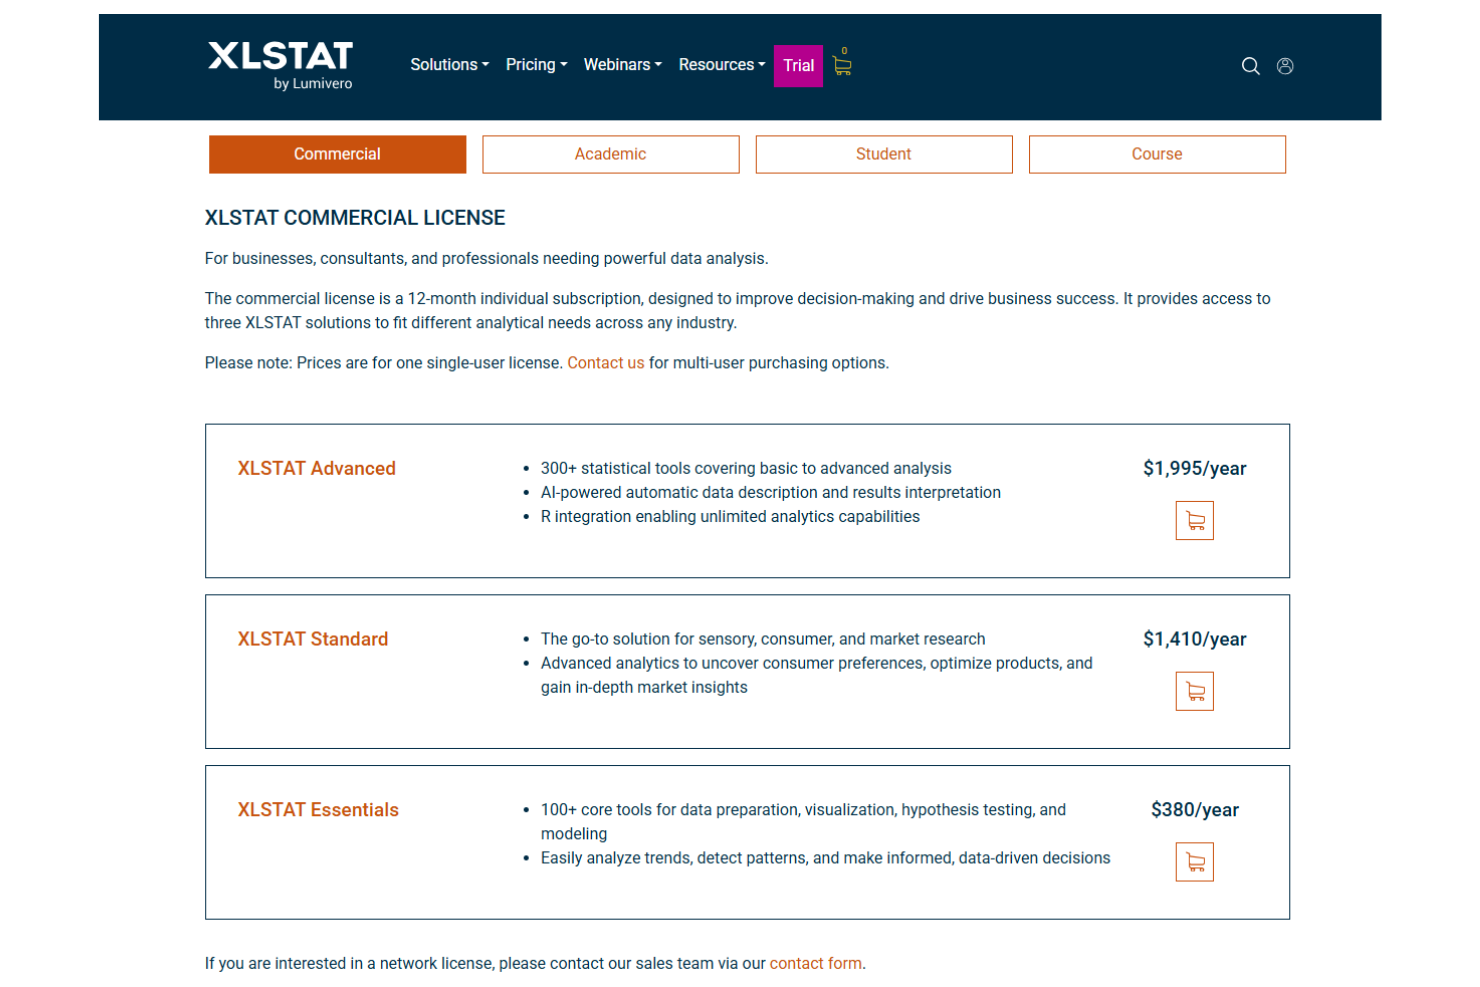Go to XLSTAT by Lumivero logo home
The width and height of the screenshot is (1480, 987).
tap(280, 66)
